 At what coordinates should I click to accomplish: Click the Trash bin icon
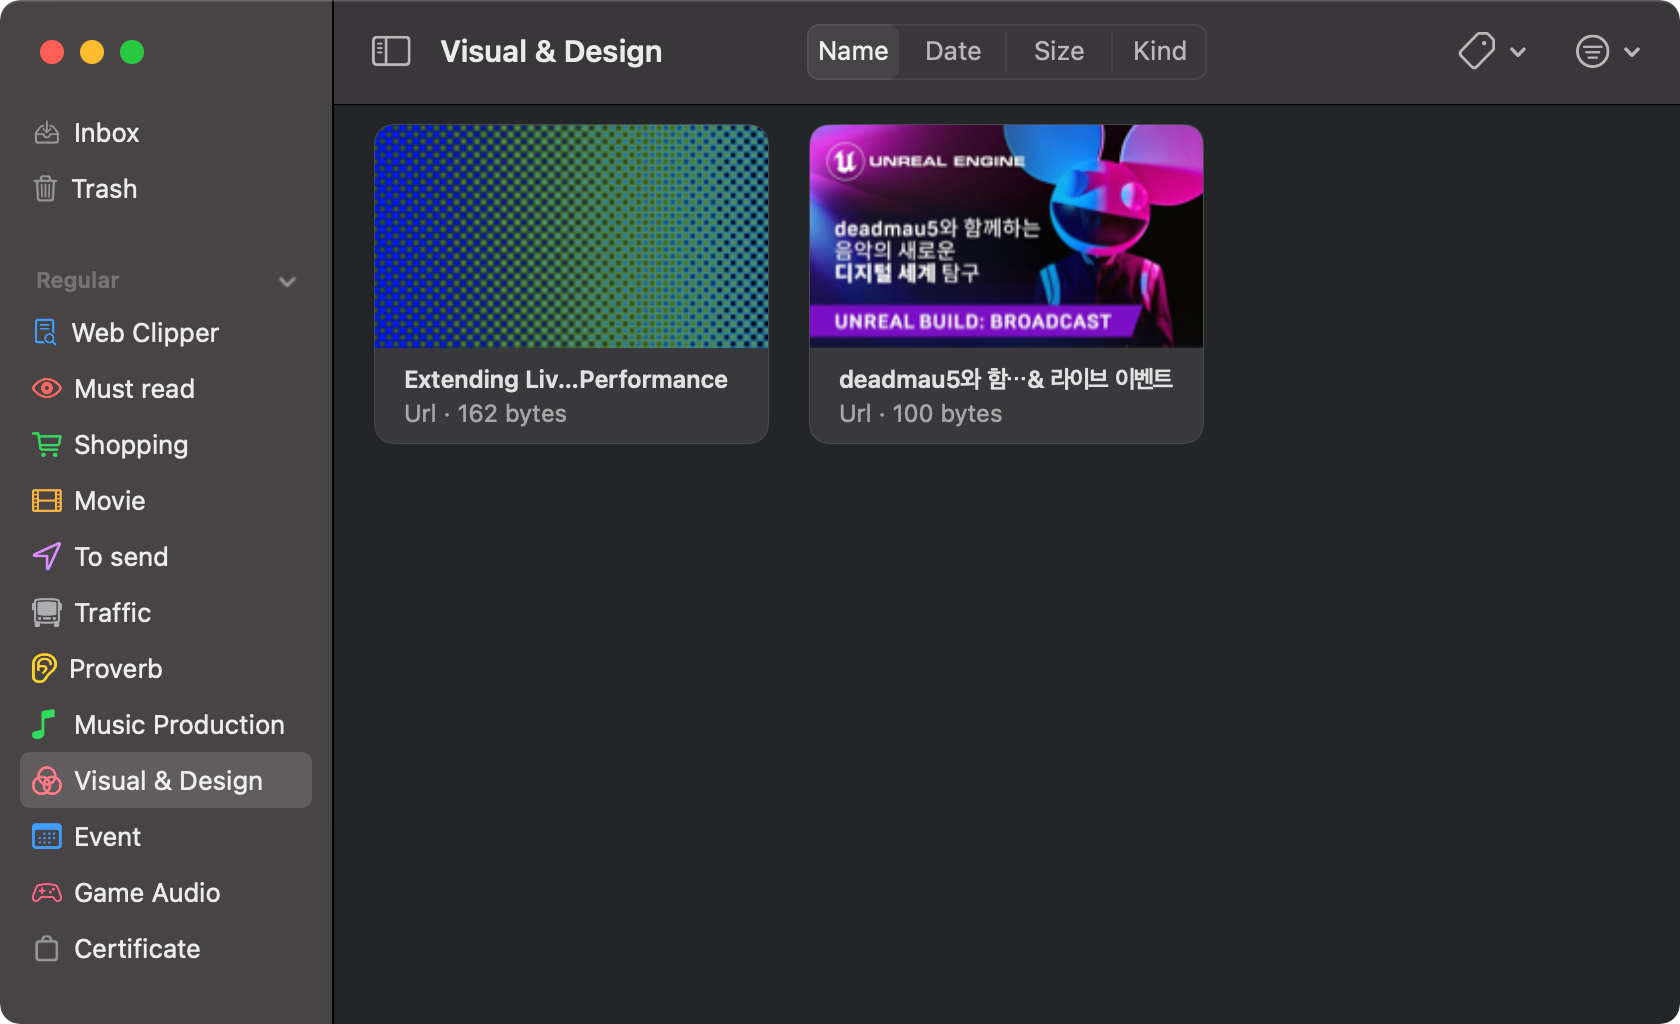pos(45,189)
